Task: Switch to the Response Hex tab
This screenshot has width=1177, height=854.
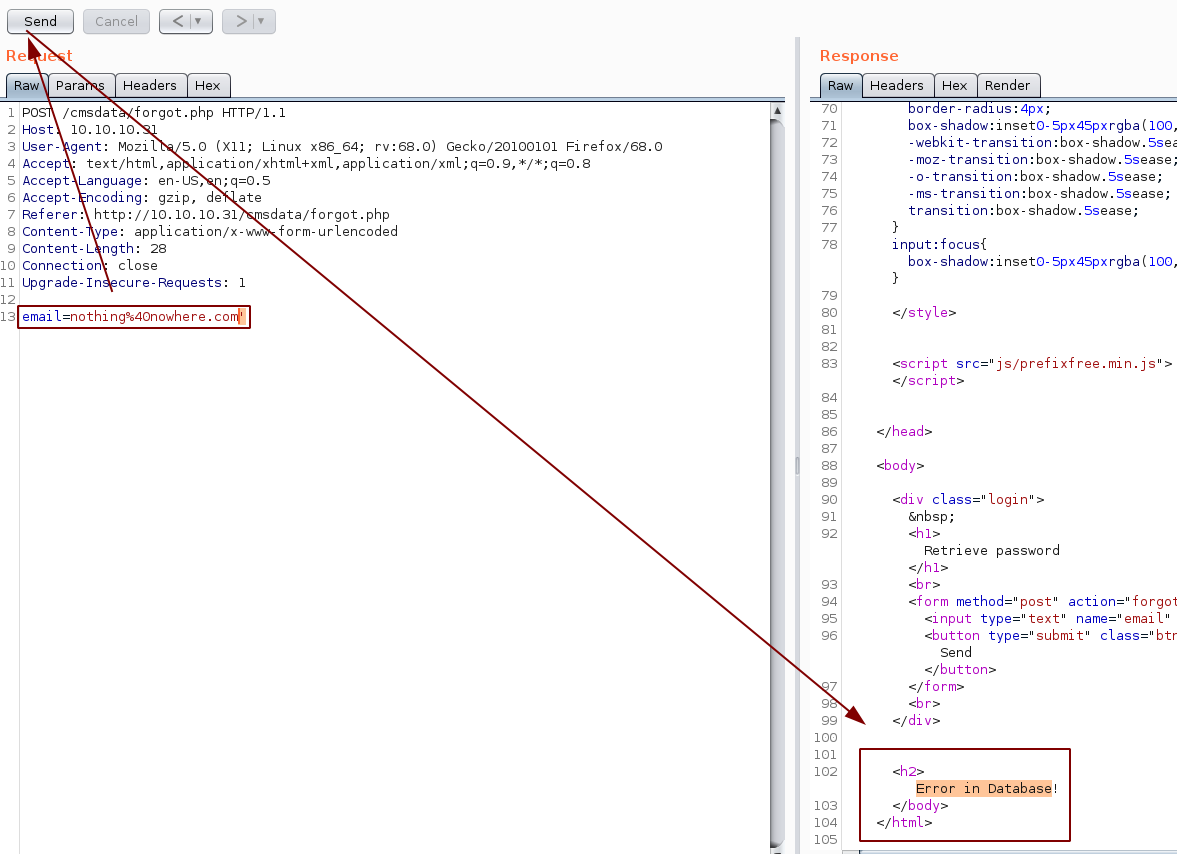Action: (x=955, y=86)
